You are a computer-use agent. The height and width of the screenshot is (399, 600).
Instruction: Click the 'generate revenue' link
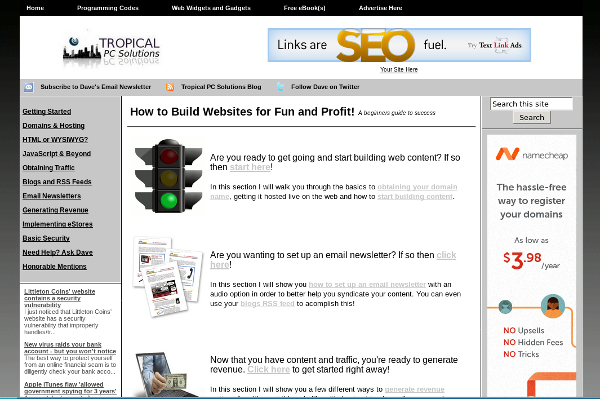point(414,389)
